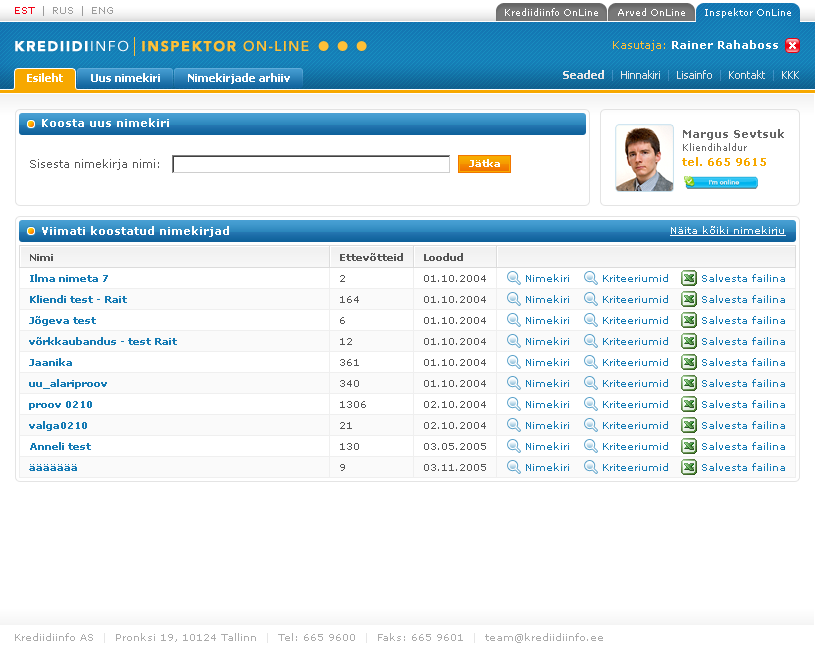Click Salvesta failina text for valga0210

pyautogui.click(x=743, y=426)
